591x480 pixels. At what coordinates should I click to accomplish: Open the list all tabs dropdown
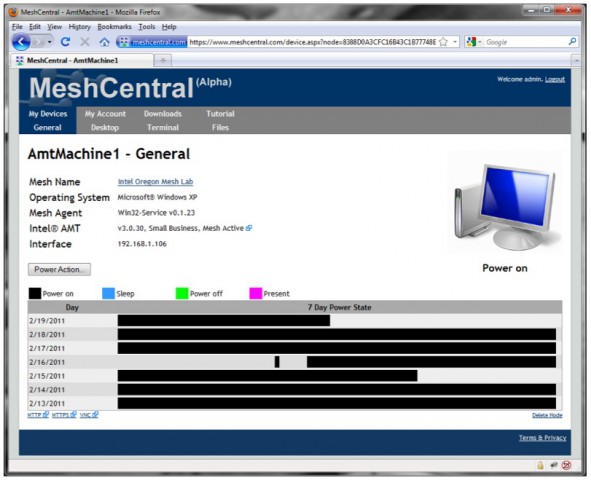click(576, 60)
